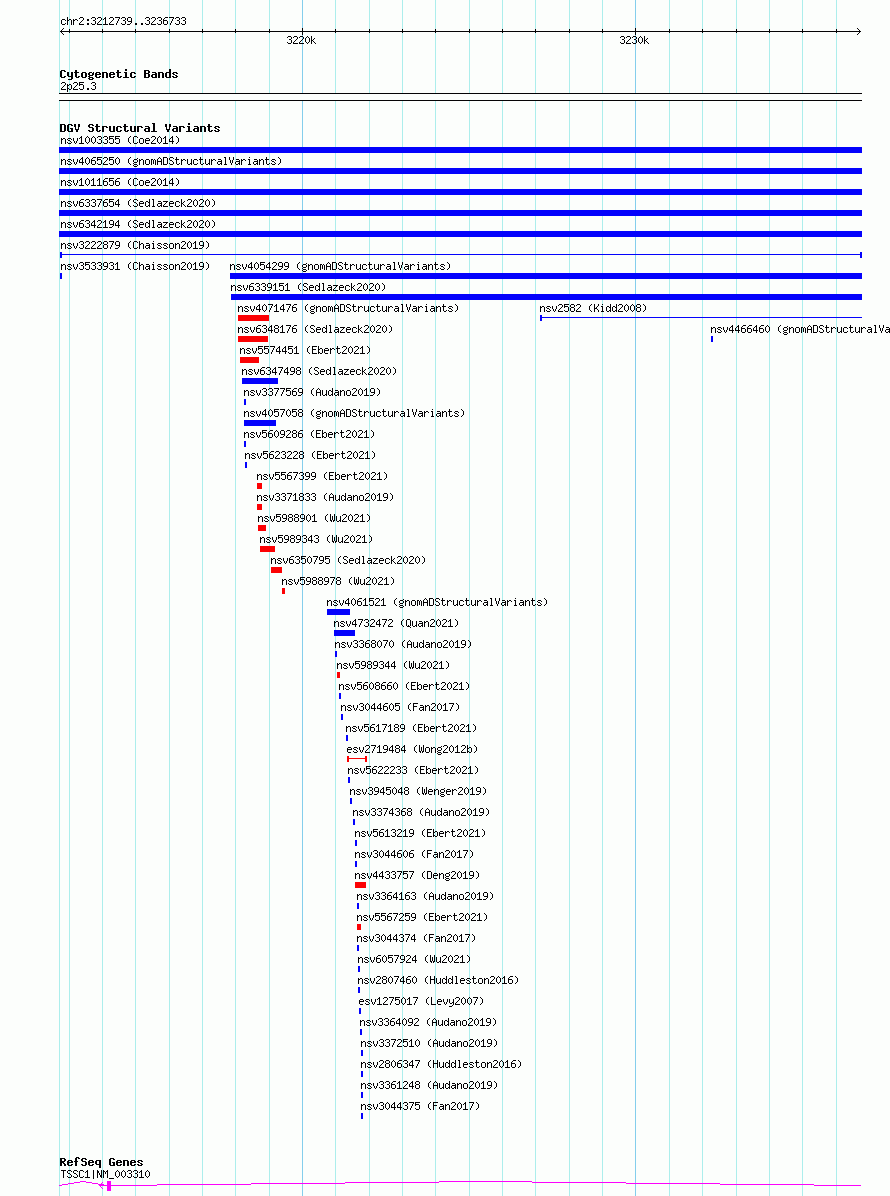Viewport: 890px width, 1196px height.
Task: Select nsv4057058 gnomAD variant label
Action: click(x=354, y=413)
